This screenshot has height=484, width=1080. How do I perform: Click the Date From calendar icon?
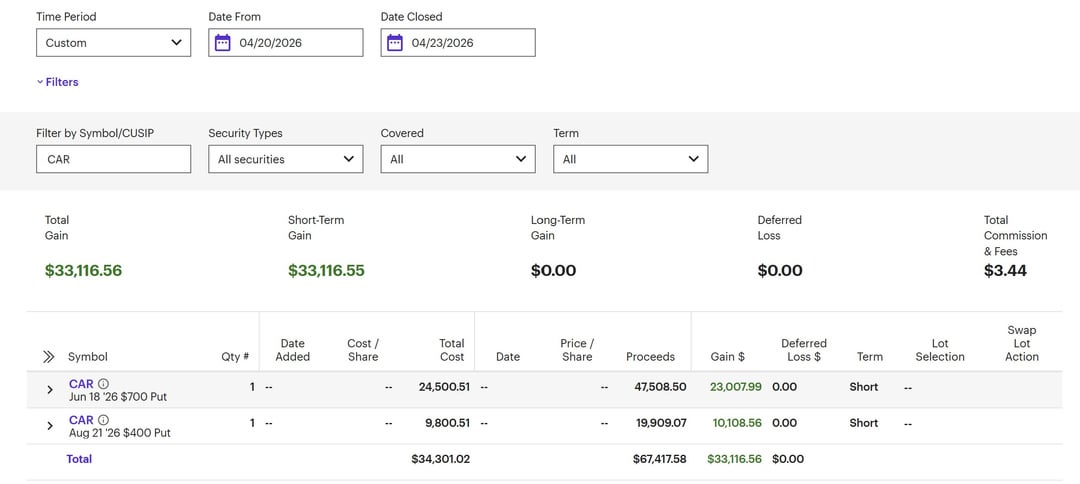(222, 43)
